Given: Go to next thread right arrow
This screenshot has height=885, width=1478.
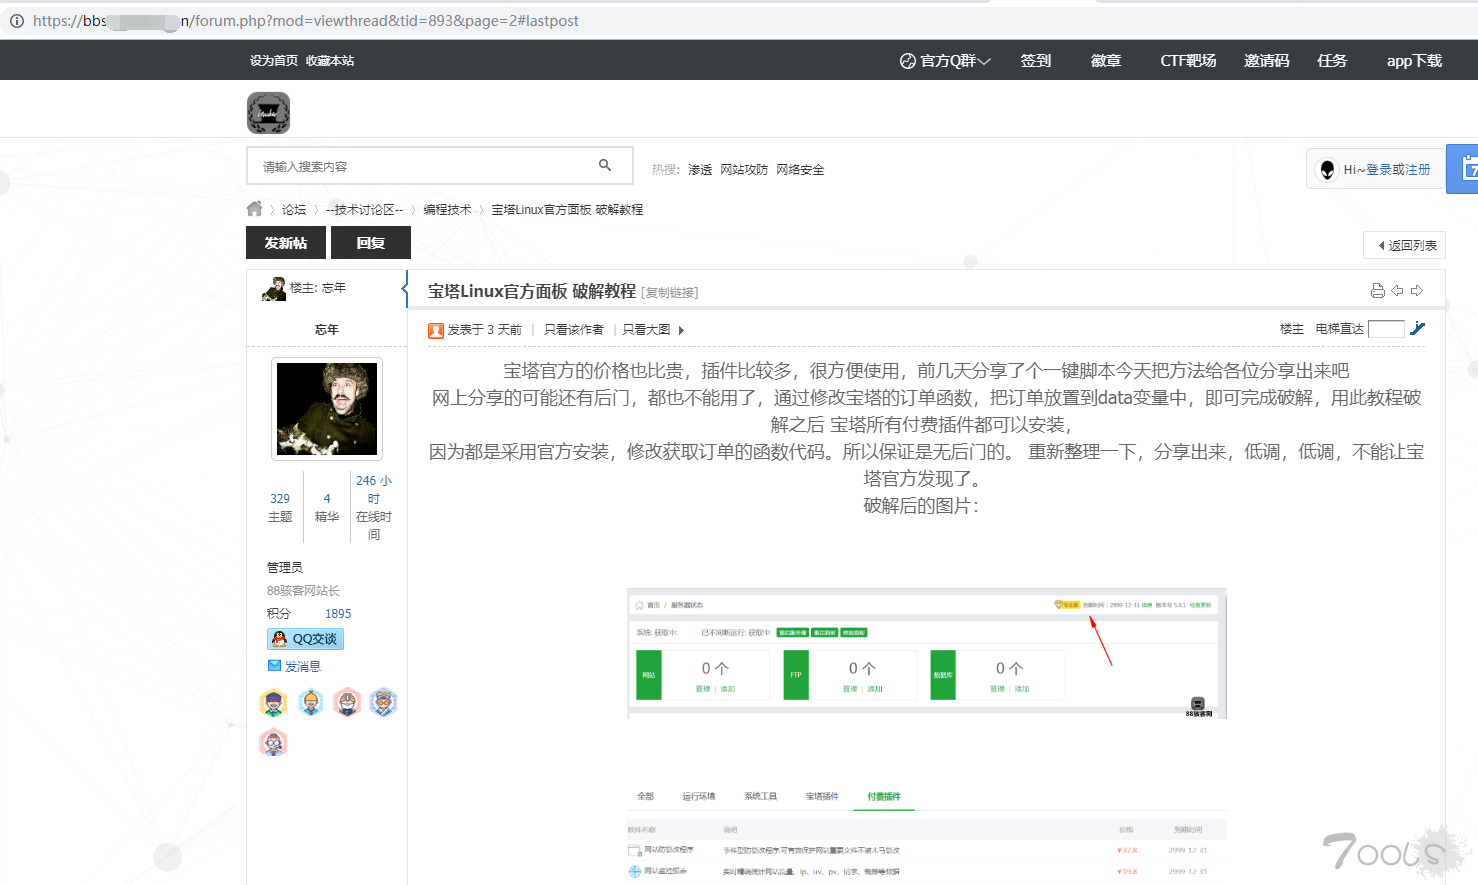Looking at the screenshot, I should tap(1416, 291).
